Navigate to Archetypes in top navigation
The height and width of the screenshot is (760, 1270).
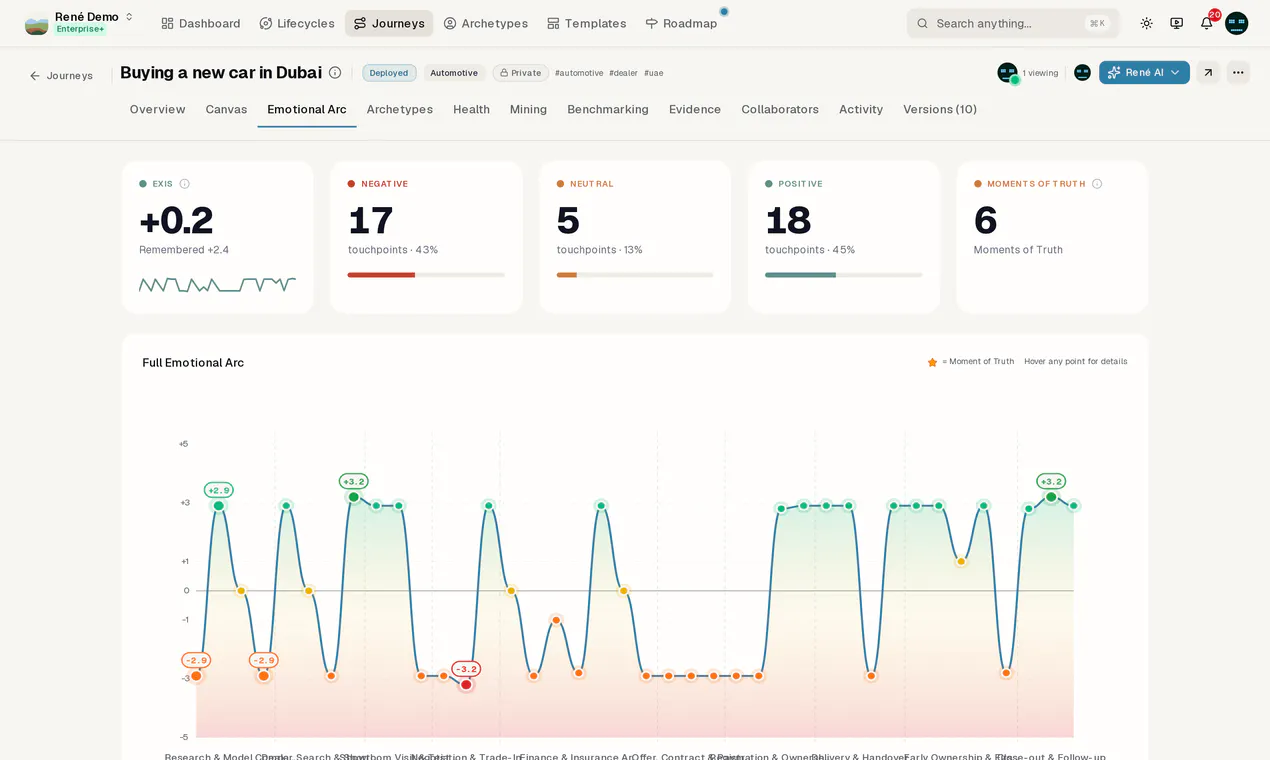[x=485, y=23]
